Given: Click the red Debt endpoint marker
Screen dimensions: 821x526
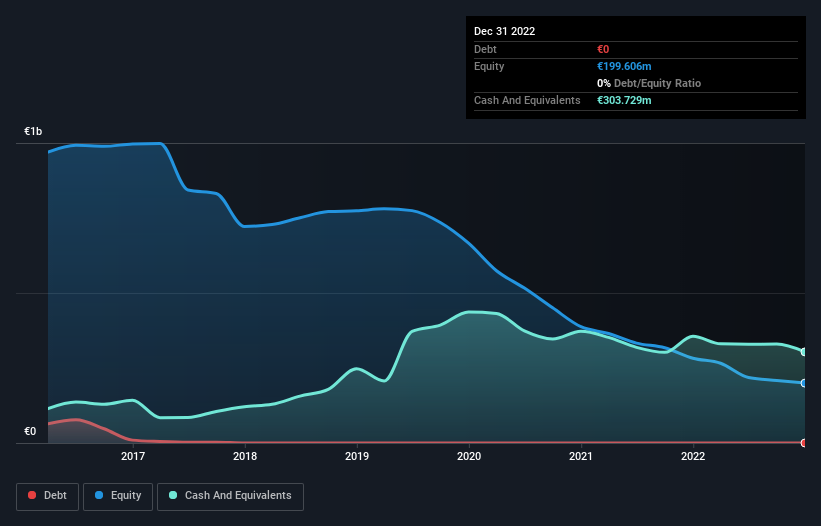Looking at the screenshot, I should (x=804, y=443).
